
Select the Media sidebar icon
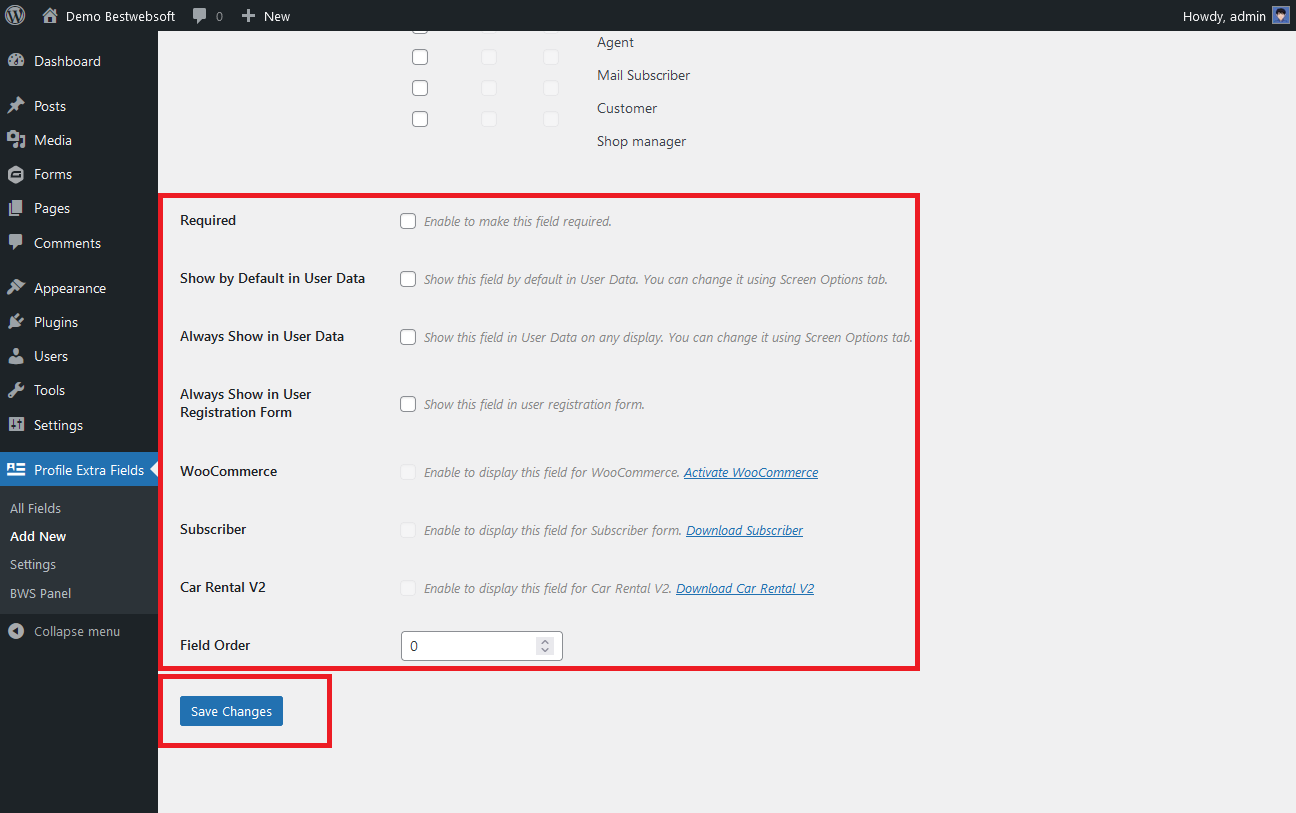point(16,140)
